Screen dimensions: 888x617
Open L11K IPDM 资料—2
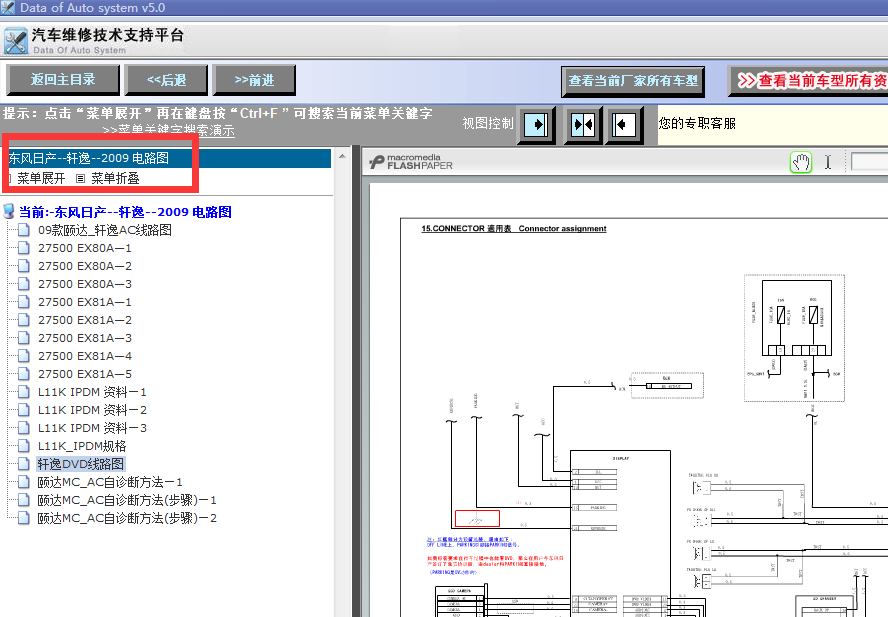(x=92, y=410)
